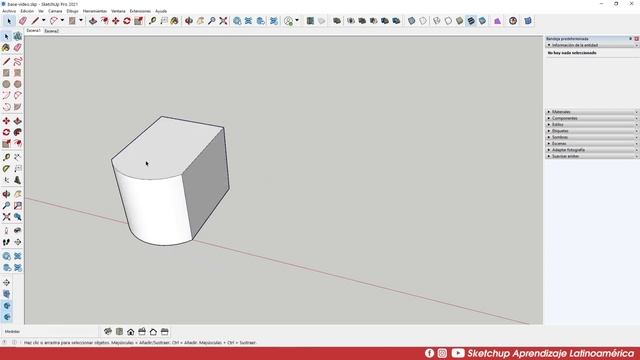This screenshot has width=640, height=360.
Task: Click the user account sign-in icon
Action: coord(289,20)
